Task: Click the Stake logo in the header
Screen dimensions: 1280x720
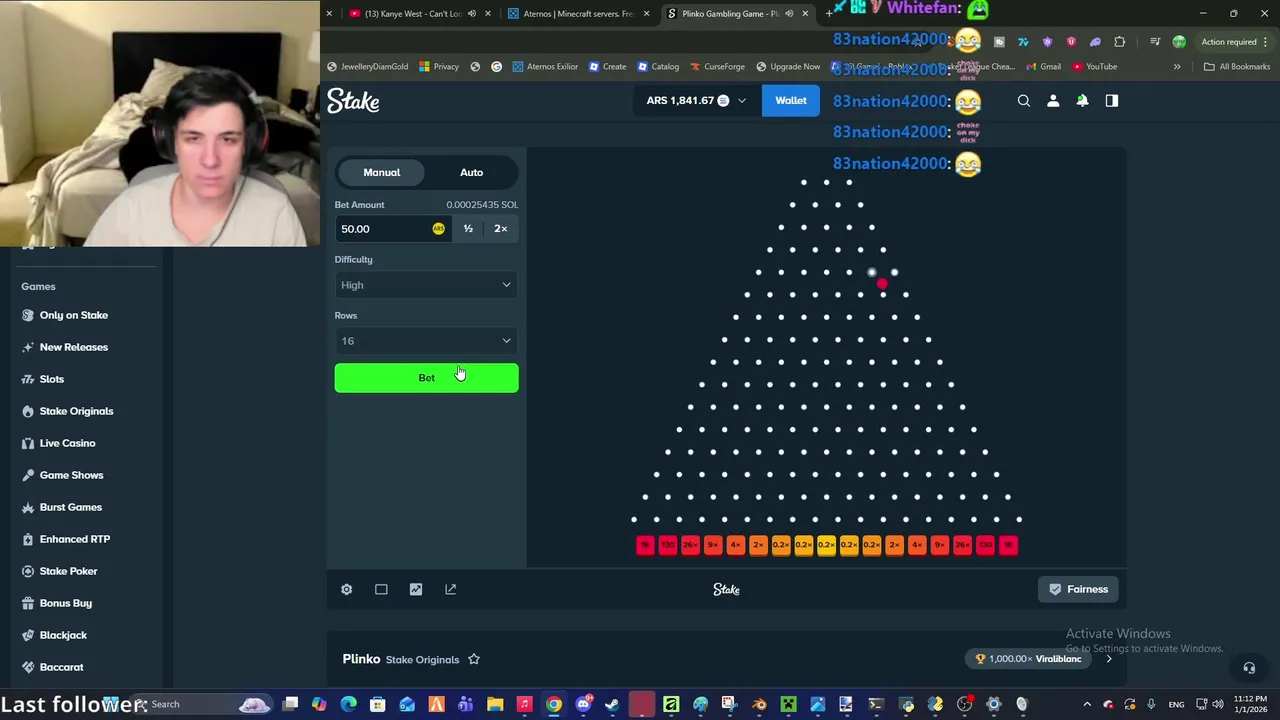Action: coord(353,101)
